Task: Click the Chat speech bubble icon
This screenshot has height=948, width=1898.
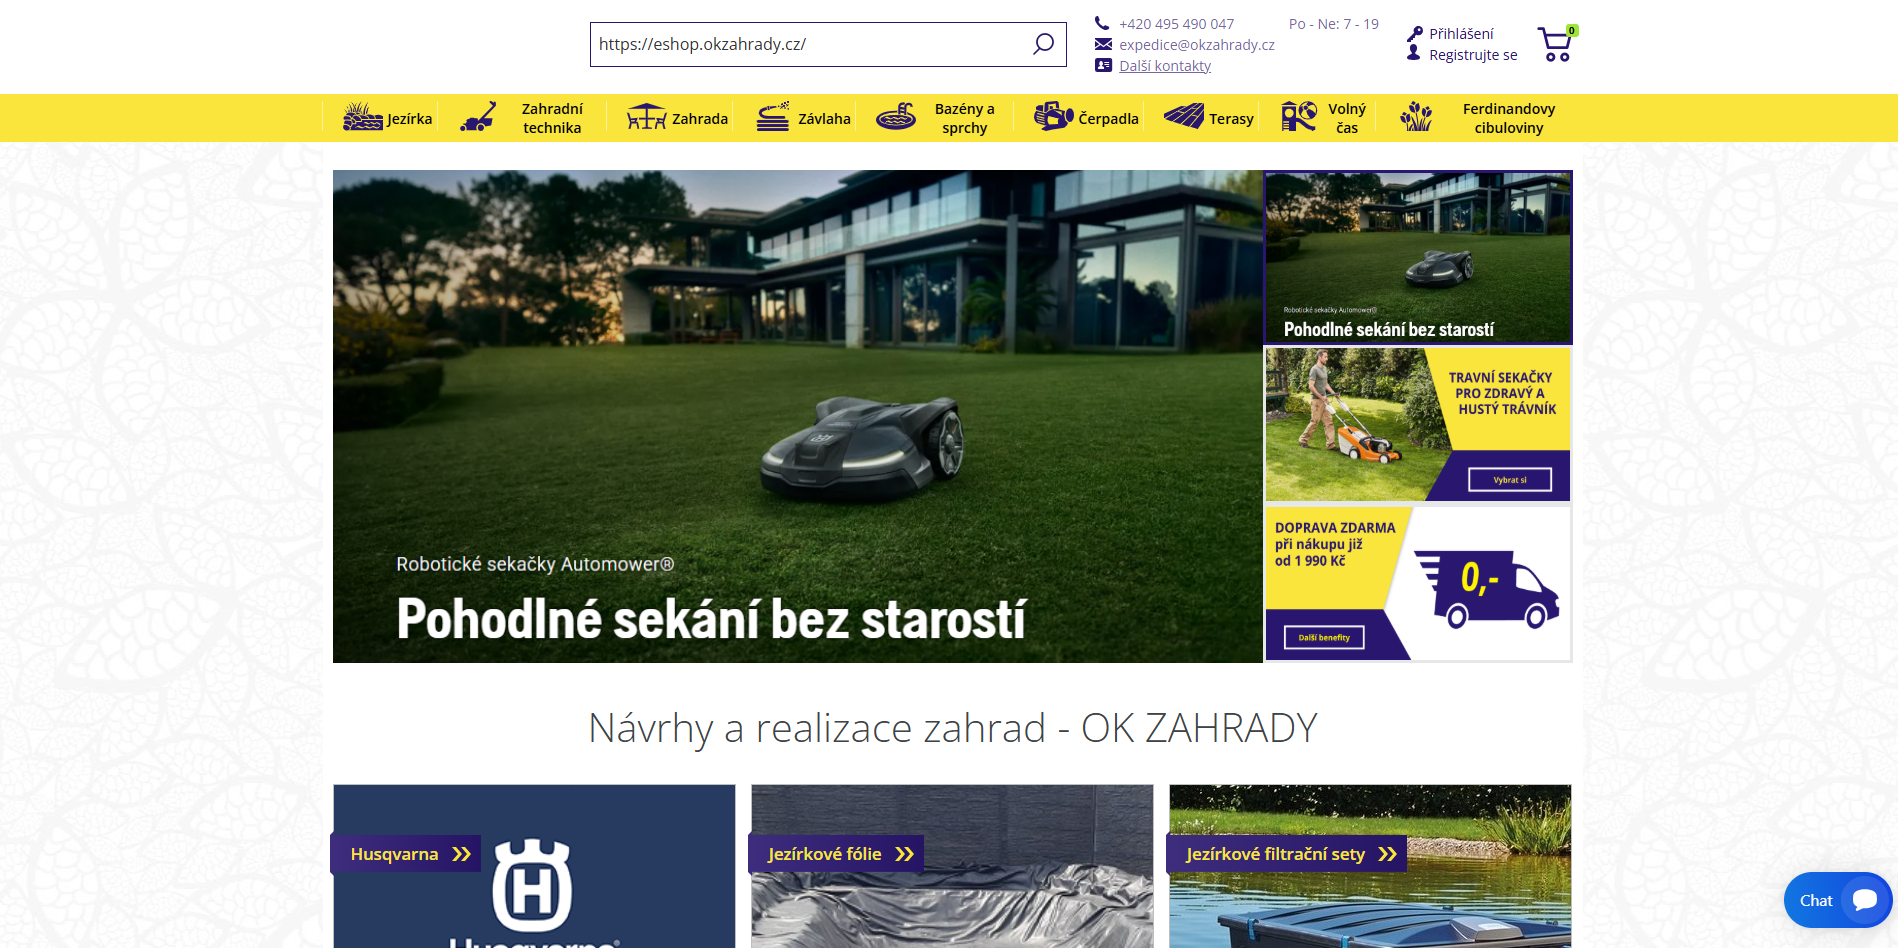Action: point(1864,900)
